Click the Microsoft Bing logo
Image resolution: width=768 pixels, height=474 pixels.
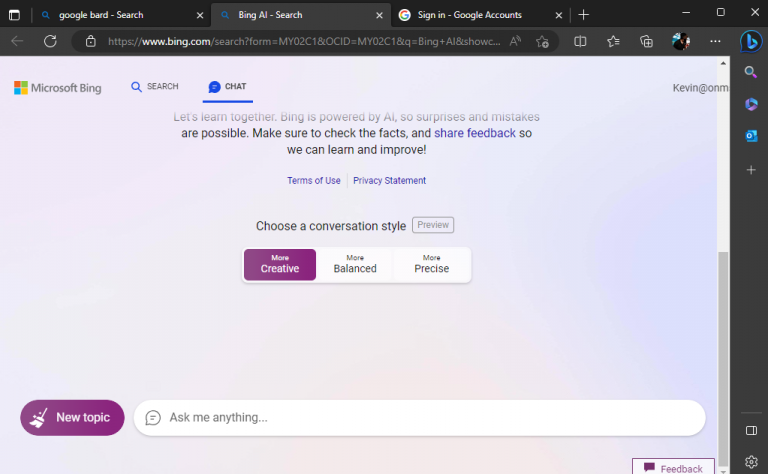coord(58,88)
